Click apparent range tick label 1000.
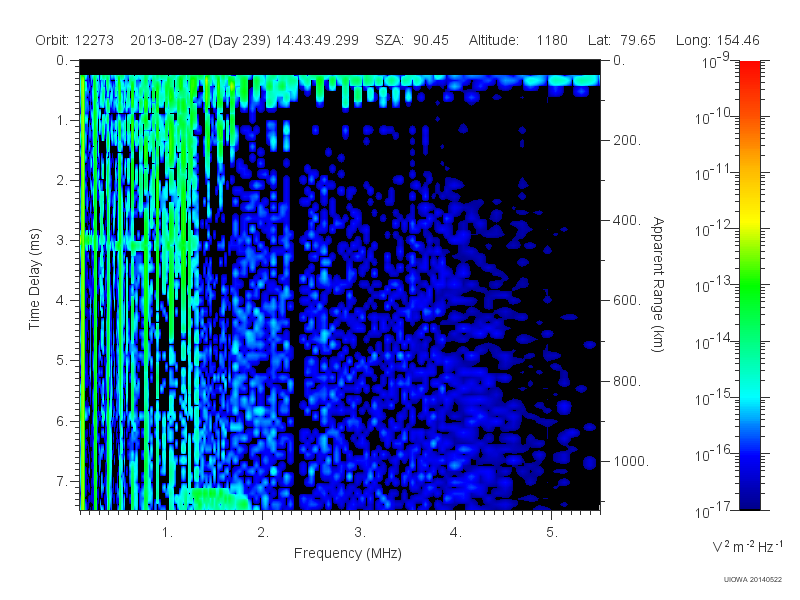Image resolution: width=800 pixels, height=600 pixels. pos(631,461)
